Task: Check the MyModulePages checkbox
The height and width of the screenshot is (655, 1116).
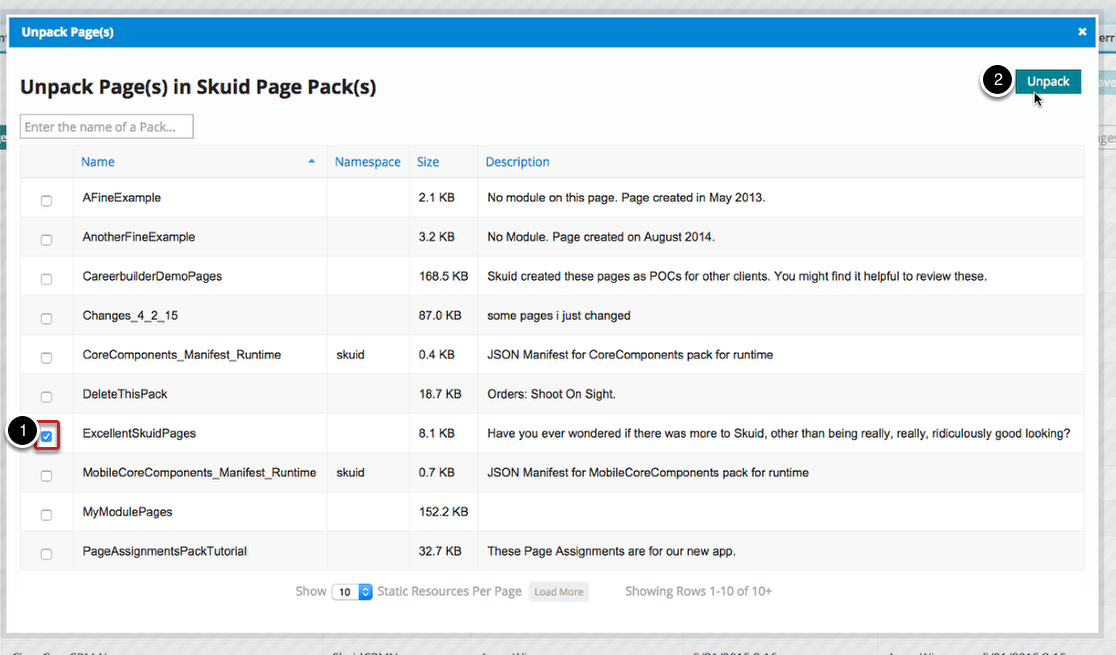Action: click(46, 515)
